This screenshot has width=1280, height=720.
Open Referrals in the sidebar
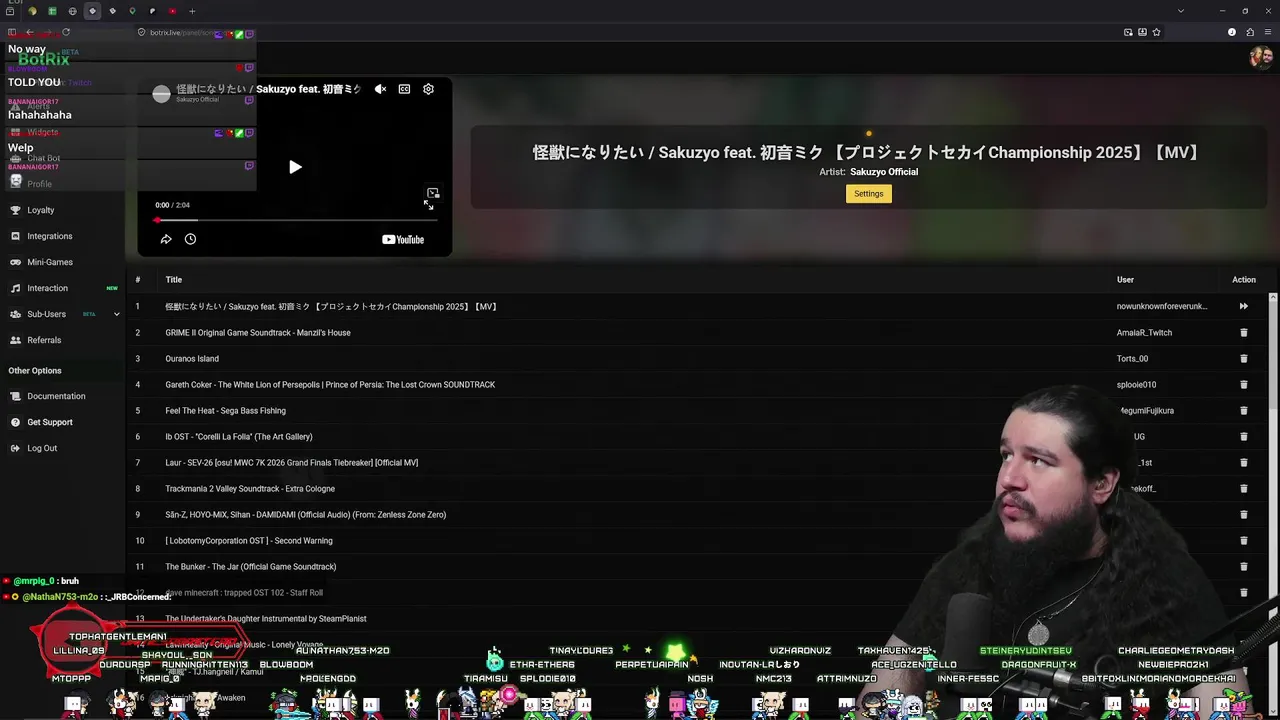[44, 340]
